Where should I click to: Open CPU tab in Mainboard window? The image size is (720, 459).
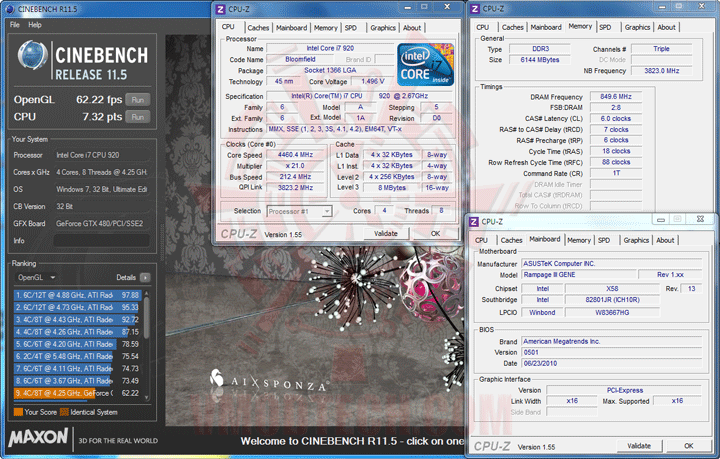[x=481, y=240]
